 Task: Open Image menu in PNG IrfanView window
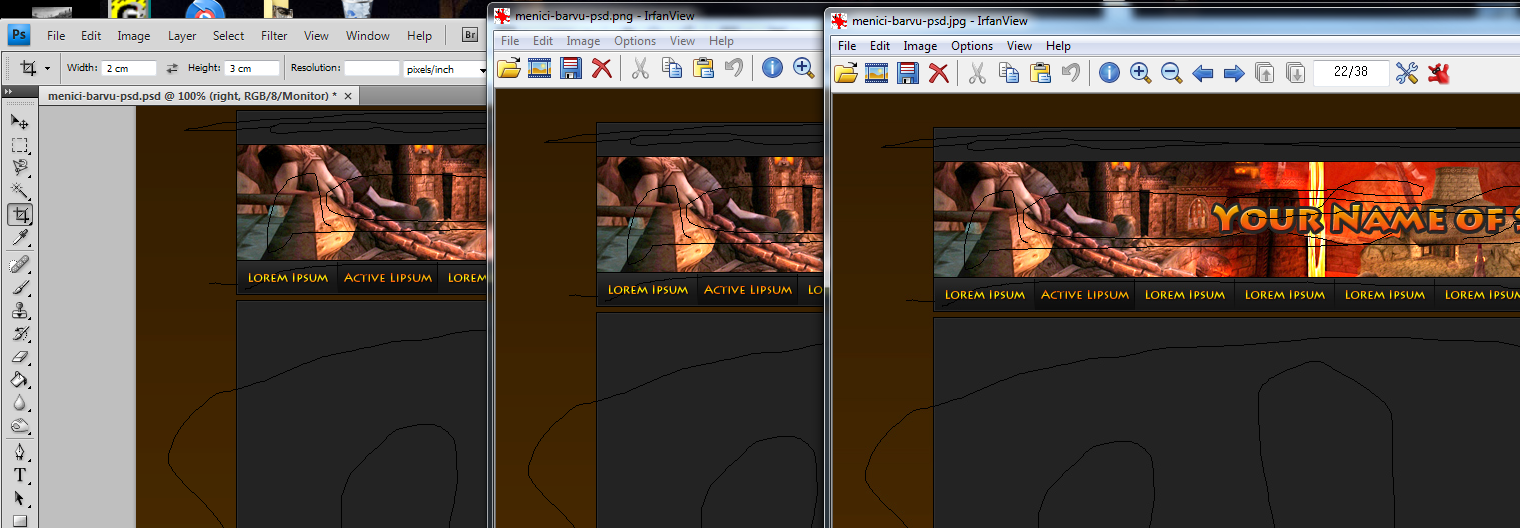tap(583, 41)
